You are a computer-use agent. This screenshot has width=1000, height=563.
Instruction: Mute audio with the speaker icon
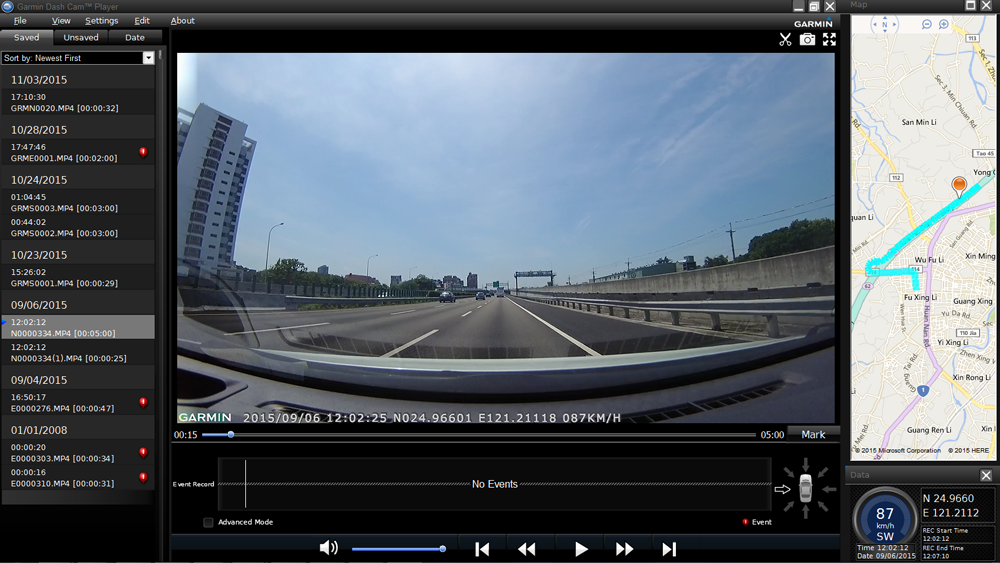[328, 548]
